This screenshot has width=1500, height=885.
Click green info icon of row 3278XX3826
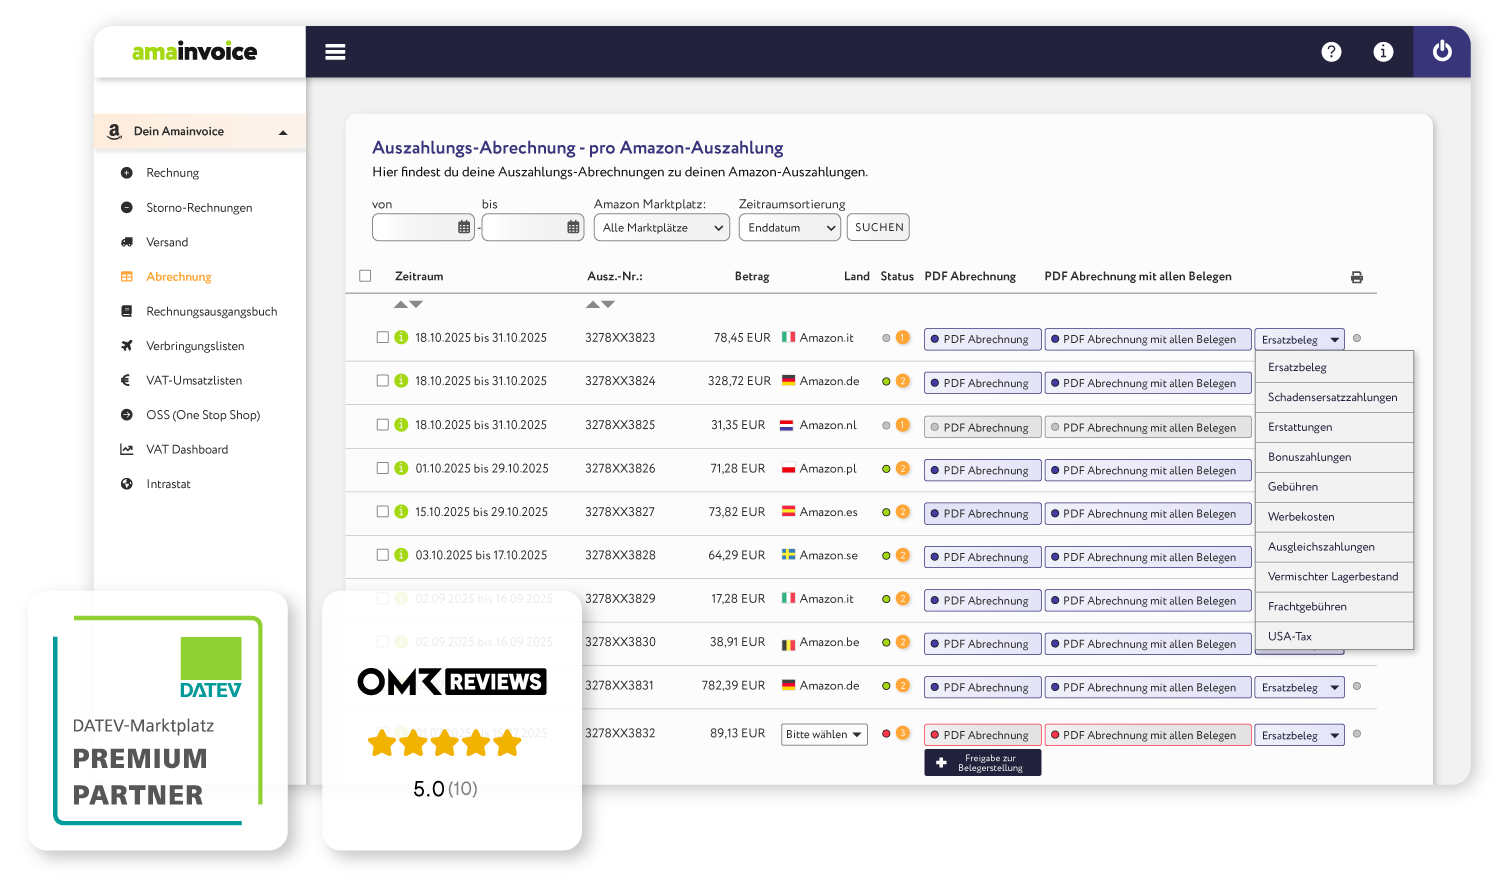point(401,468)
